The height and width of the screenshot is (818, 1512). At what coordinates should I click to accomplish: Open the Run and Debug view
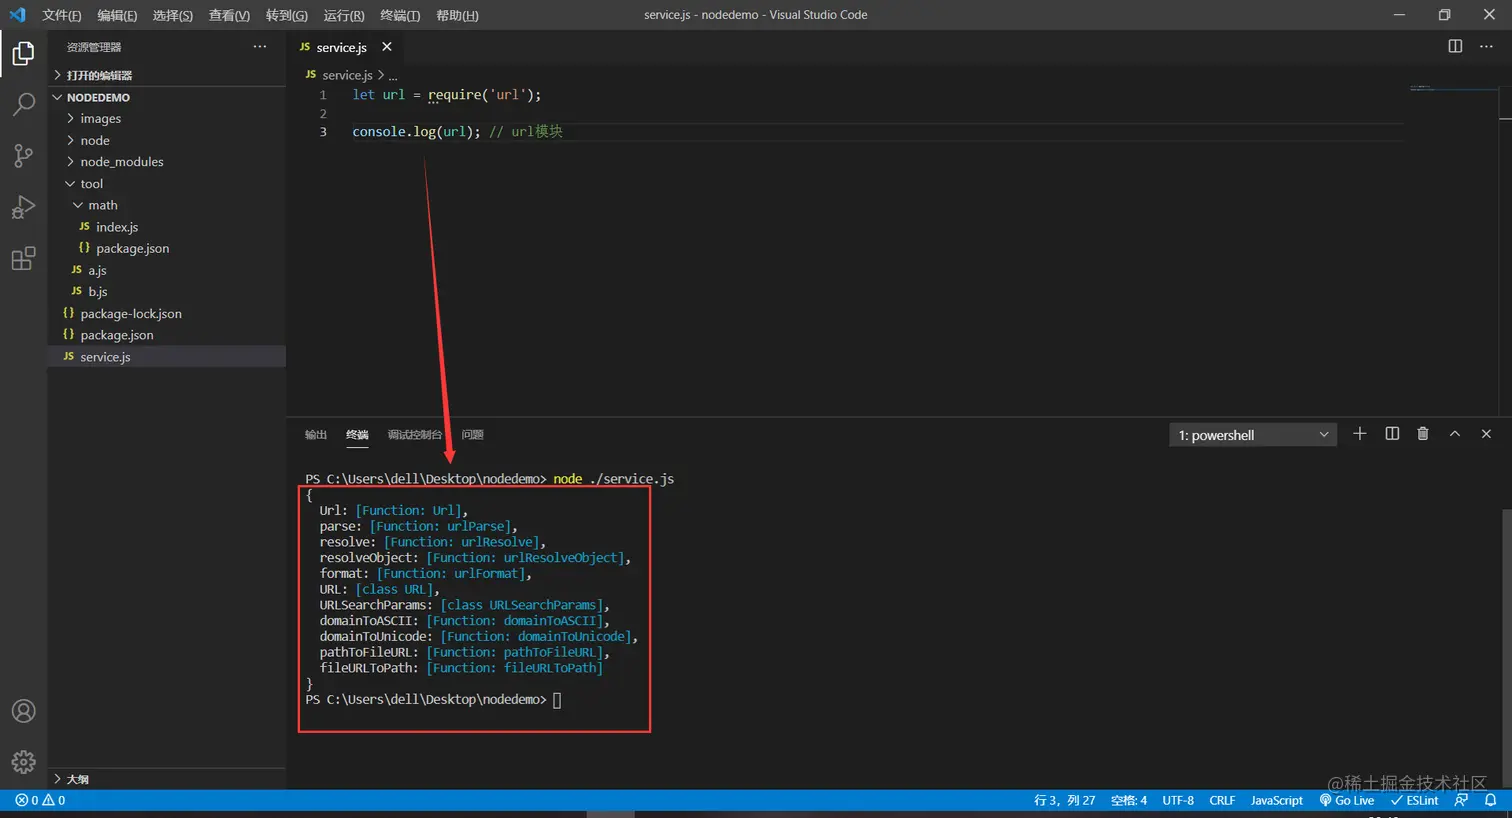coord(23,207)
